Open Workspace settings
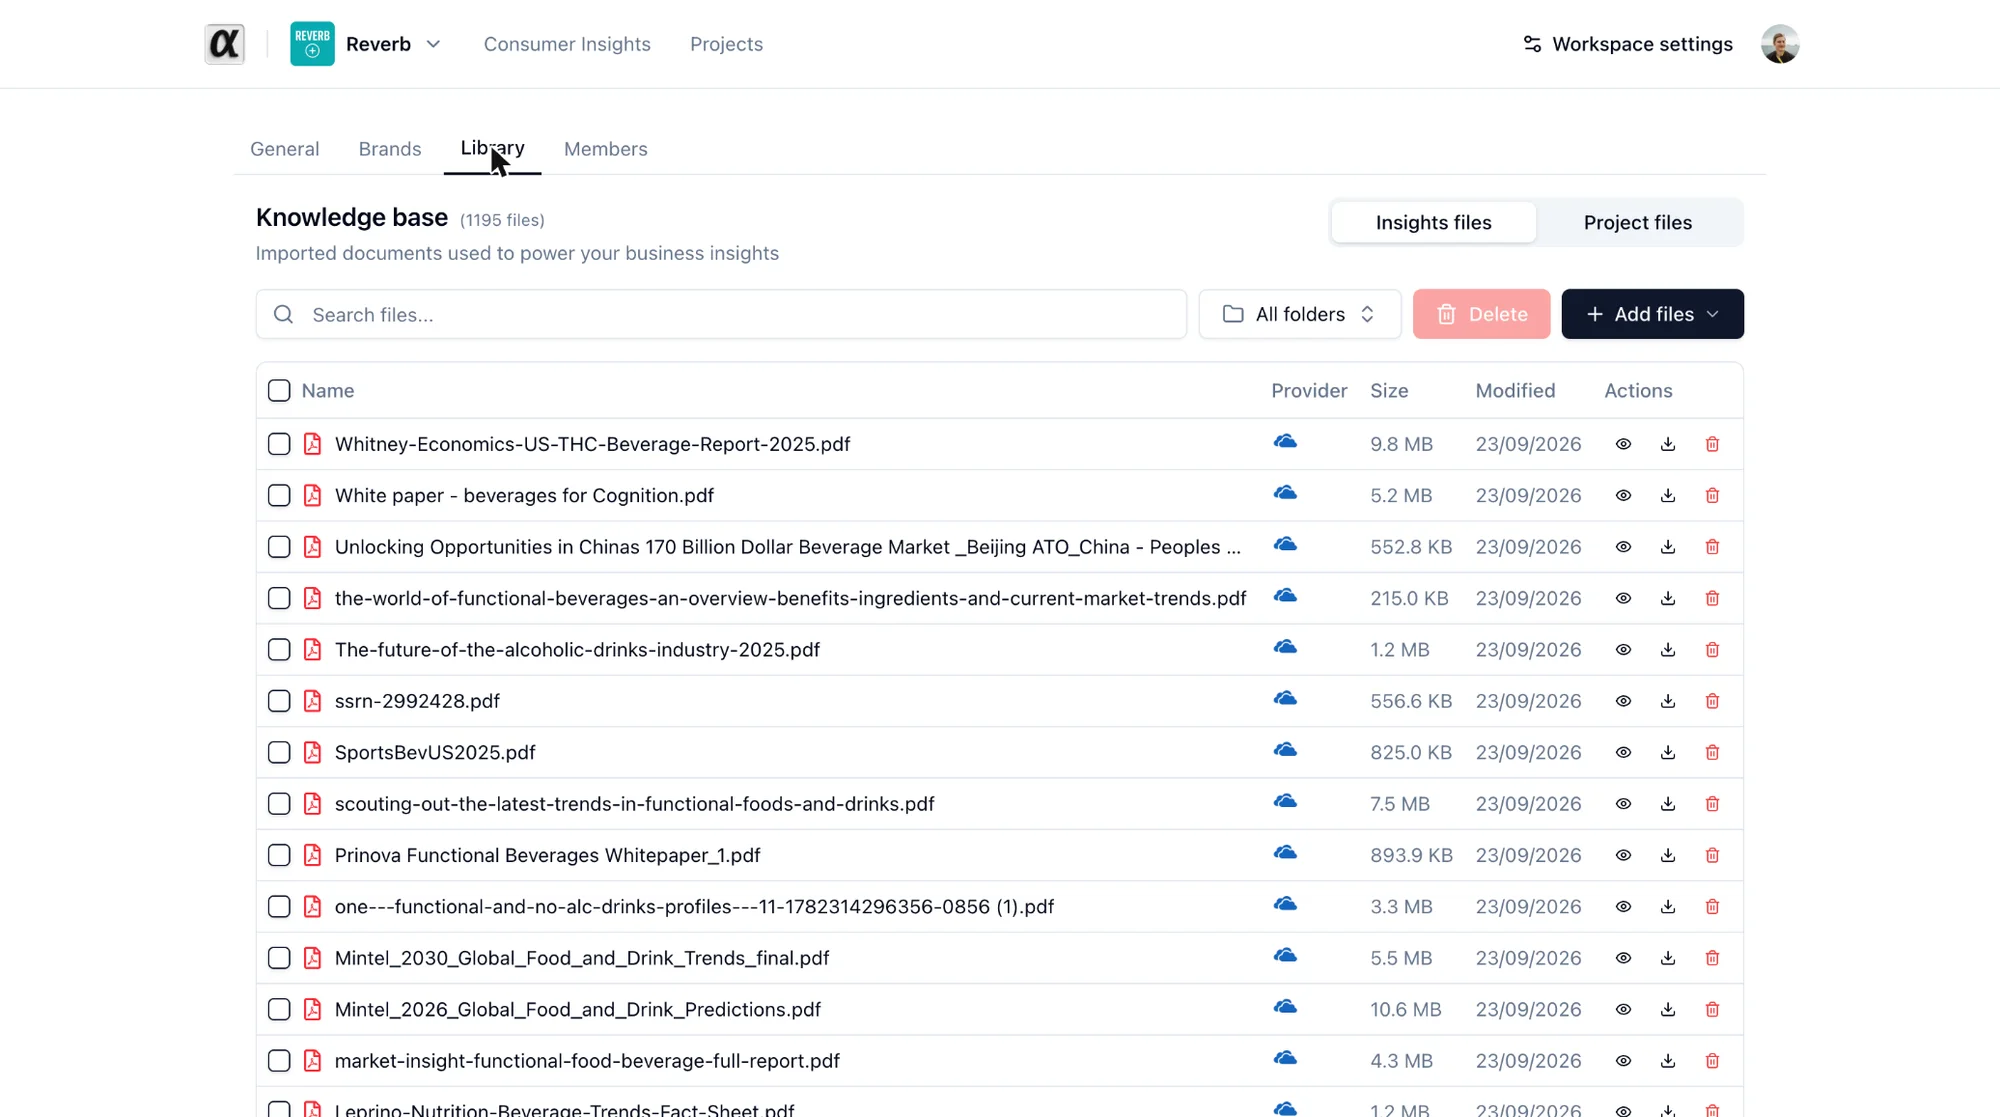This screenshot has height=1117, width=2000. tap(1627, 44)
